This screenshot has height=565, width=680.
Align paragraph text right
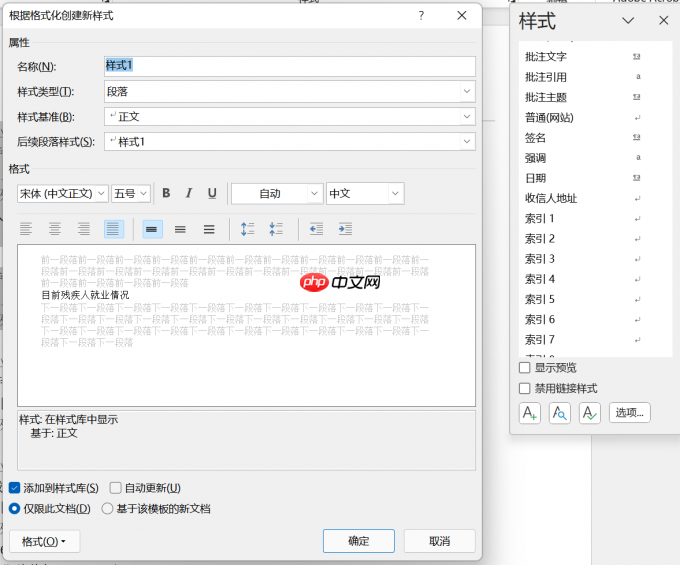[84, 229]
